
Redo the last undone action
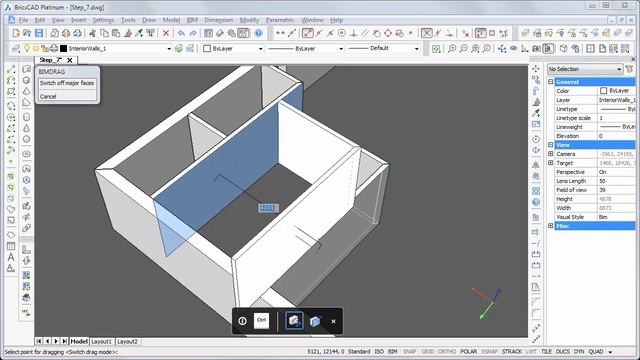[193, 33]
